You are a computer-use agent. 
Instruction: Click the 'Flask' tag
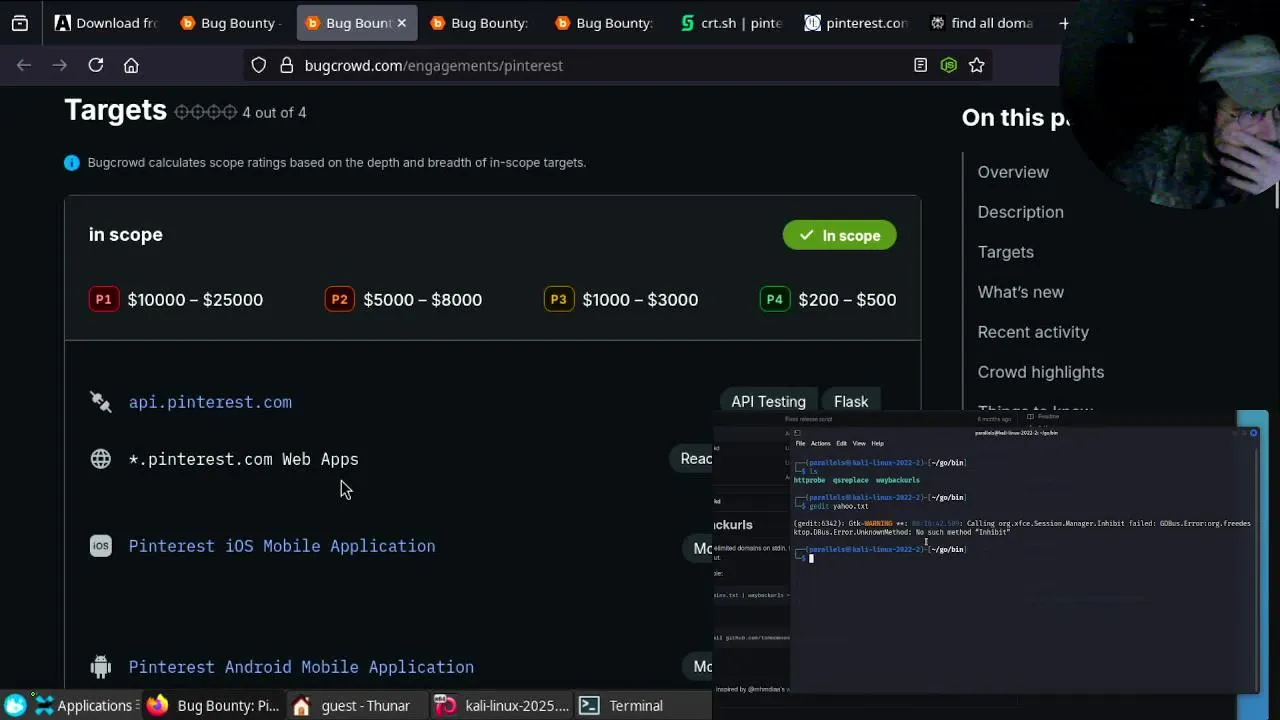[x=851, y=401]
